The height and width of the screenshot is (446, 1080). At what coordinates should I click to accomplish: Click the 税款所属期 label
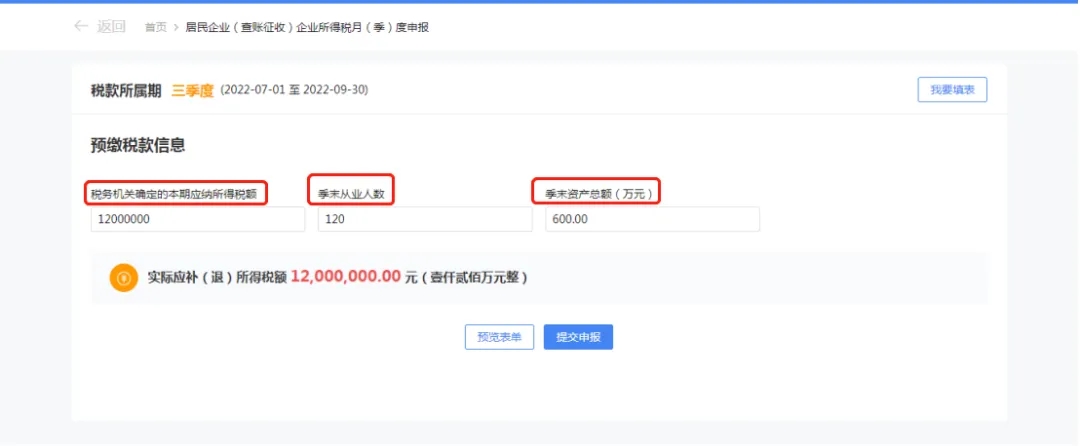[126, 90]
